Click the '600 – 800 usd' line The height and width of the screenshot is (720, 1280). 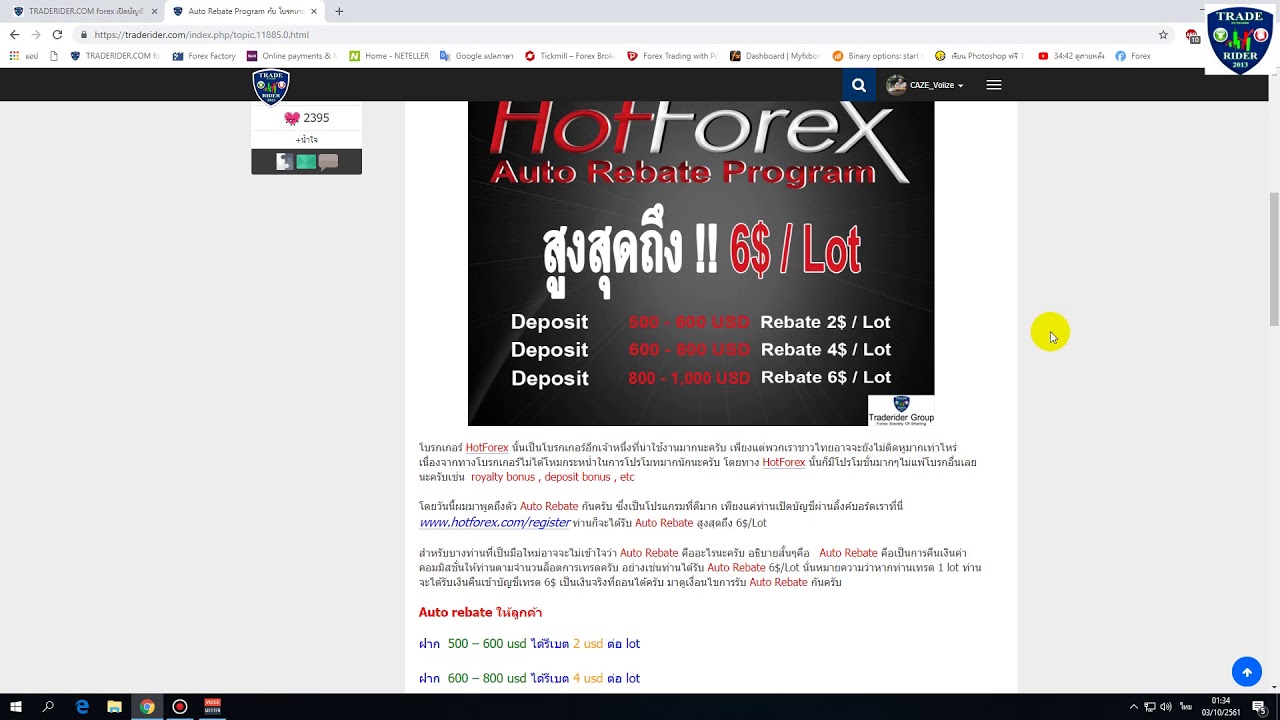click(x=529, y=678)
